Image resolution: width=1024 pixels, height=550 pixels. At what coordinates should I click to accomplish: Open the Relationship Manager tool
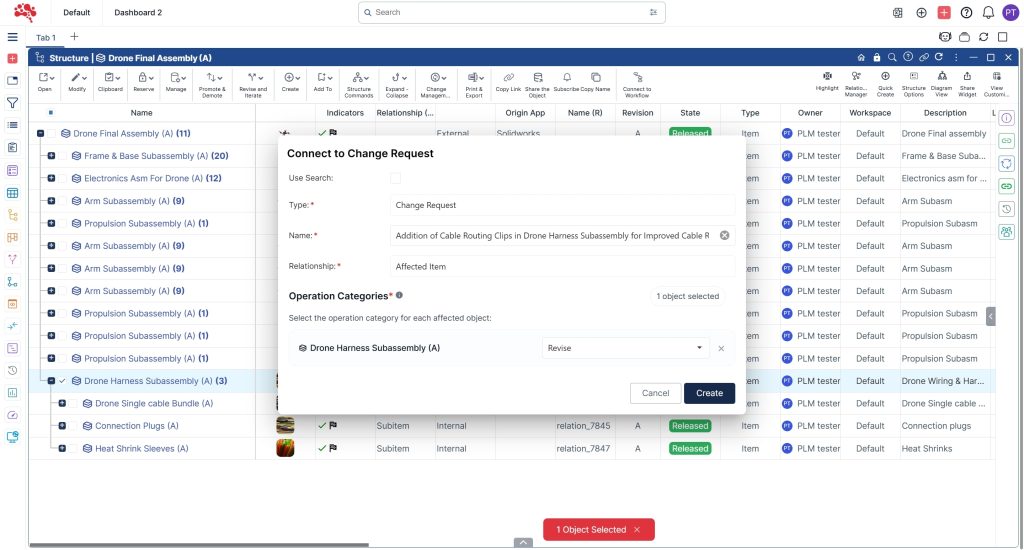coord(856,76)
